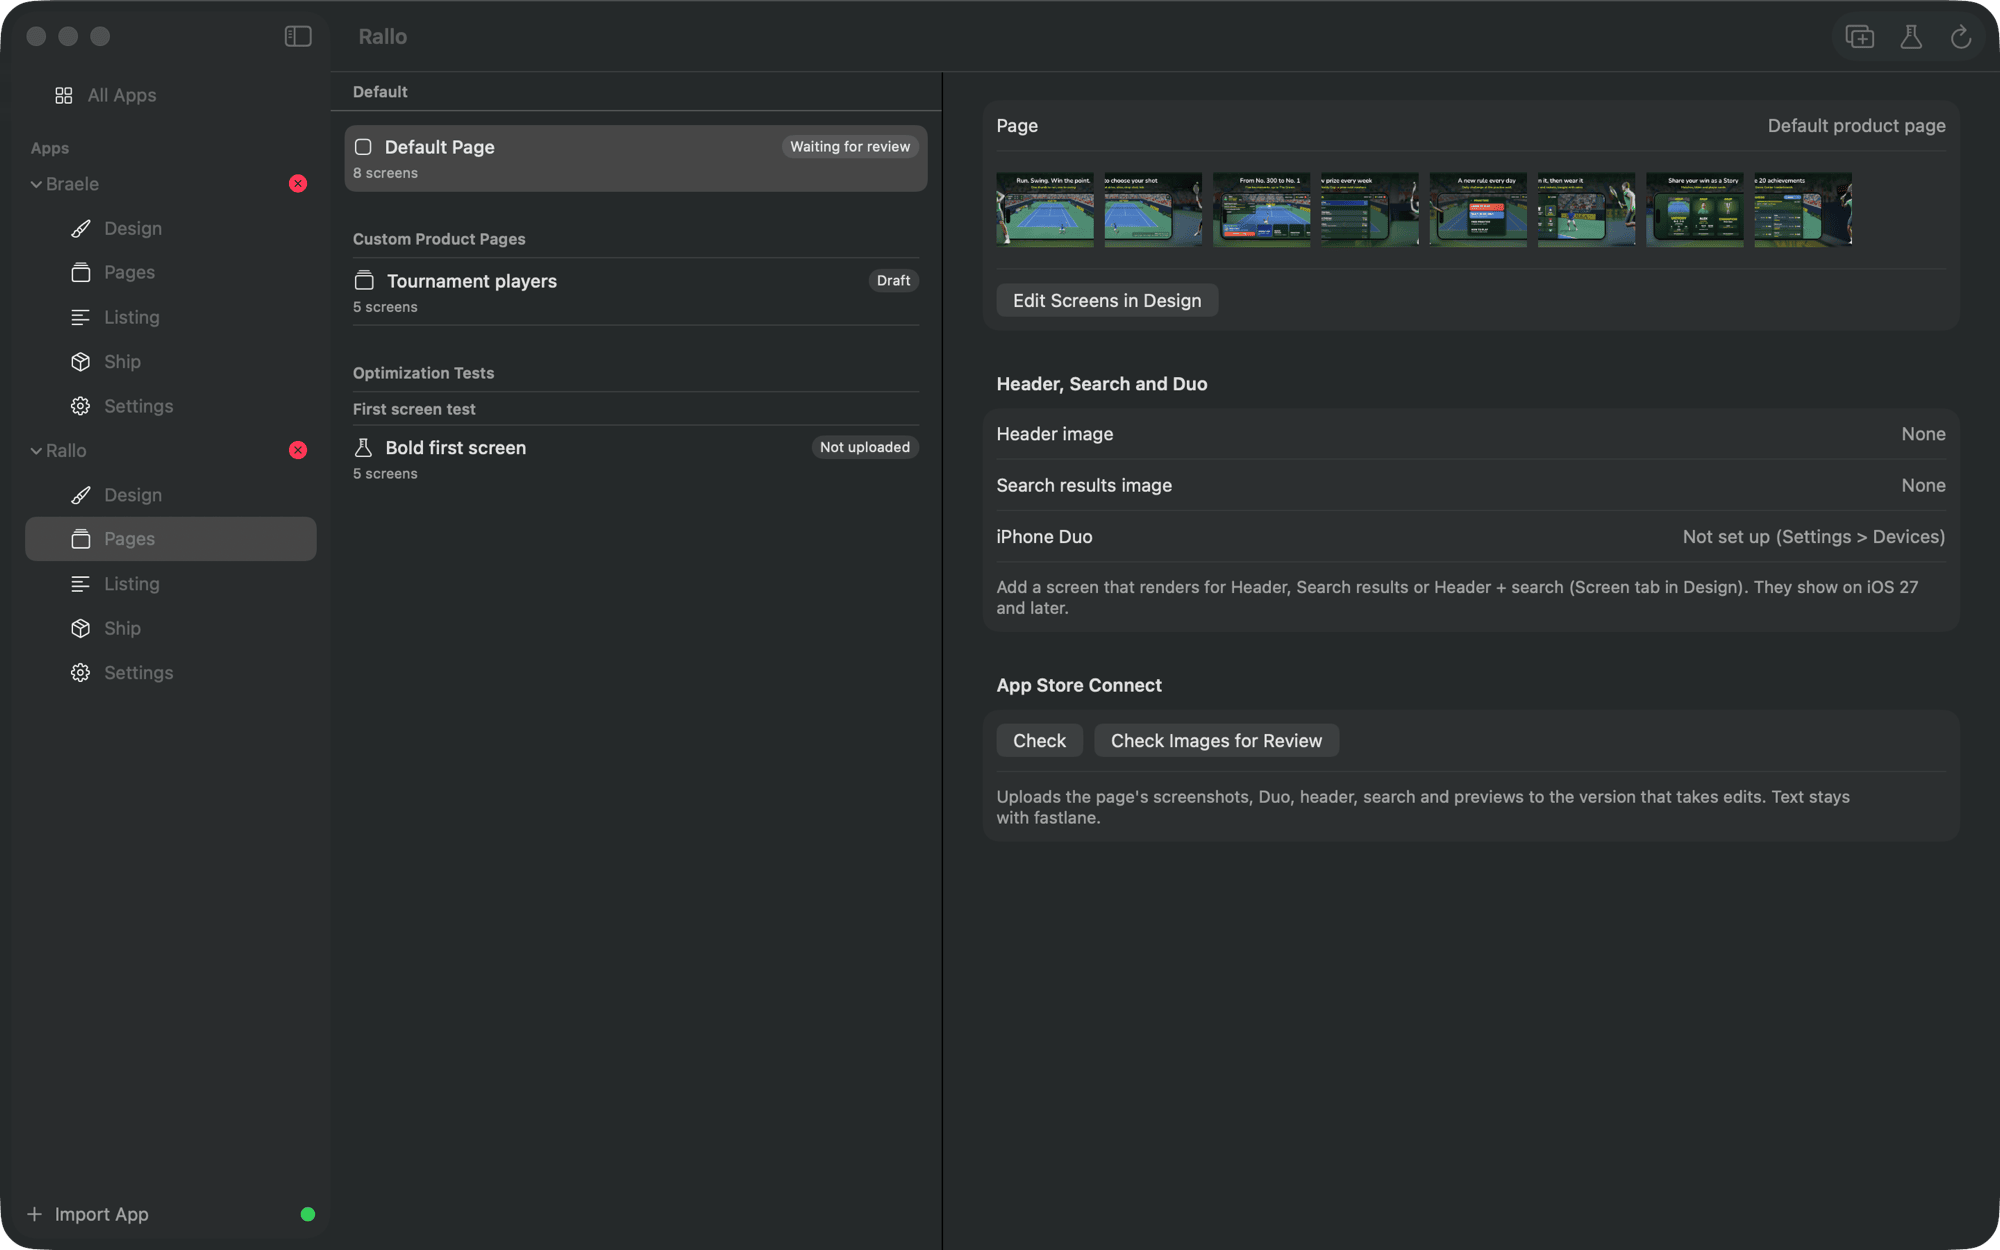Open Ship under Rallo
2000x1250 pixels.
171,628
